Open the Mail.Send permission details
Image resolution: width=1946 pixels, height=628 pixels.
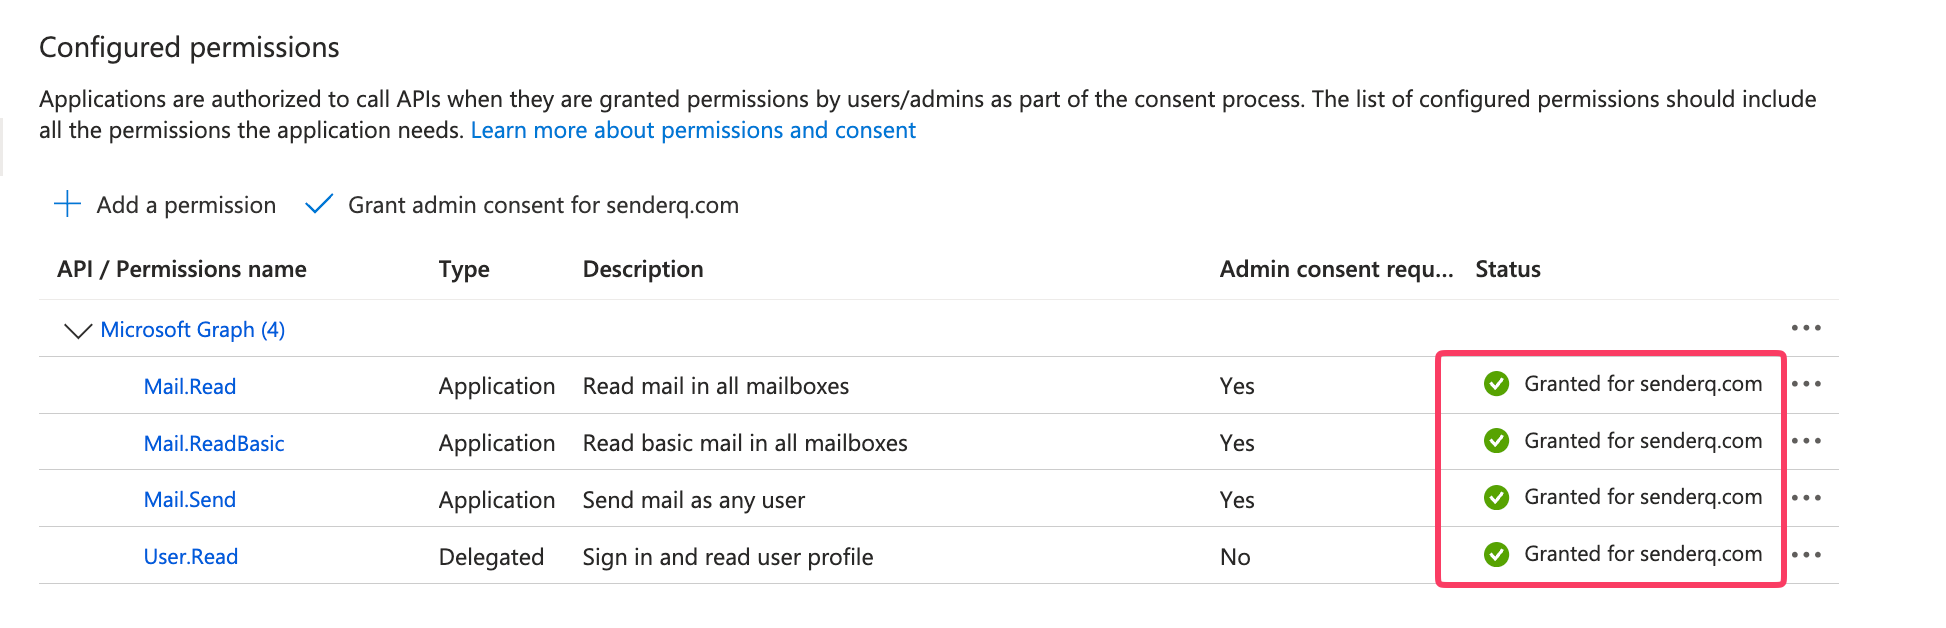(190, 500)
